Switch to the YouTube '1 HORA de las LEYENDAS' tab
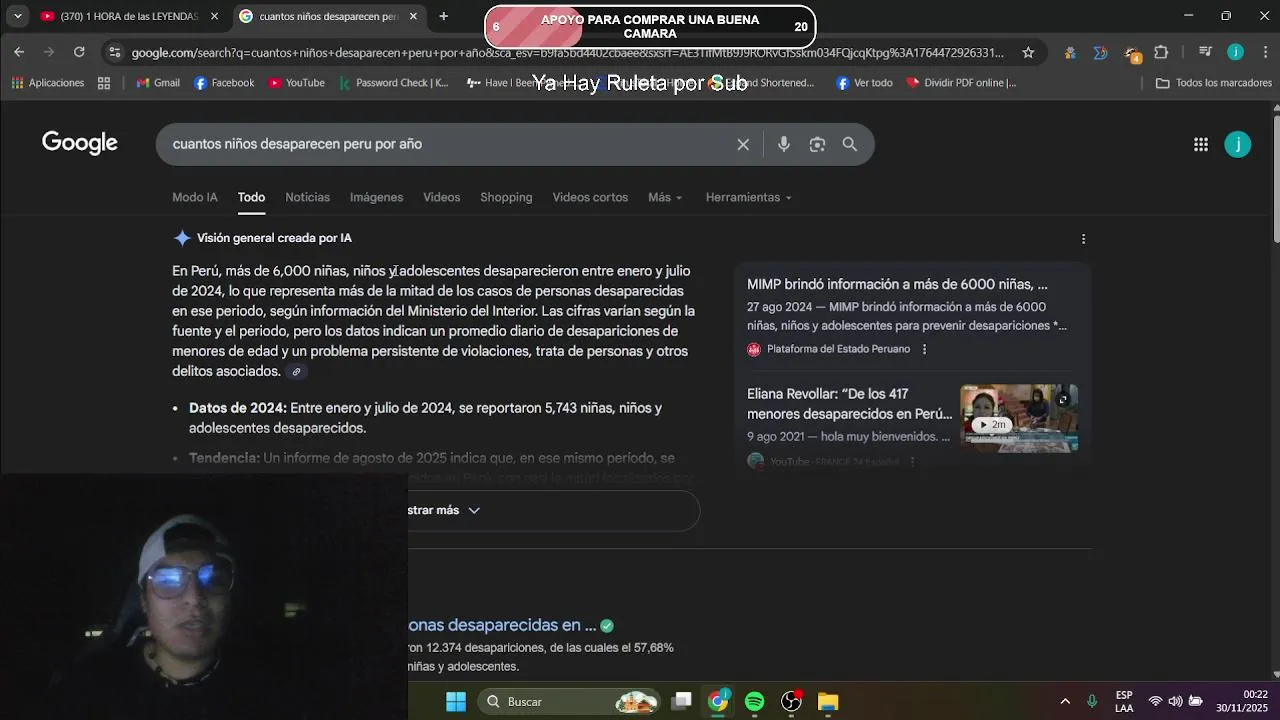The width and height of the screenshot is (1280, 720). pos(129,16)
